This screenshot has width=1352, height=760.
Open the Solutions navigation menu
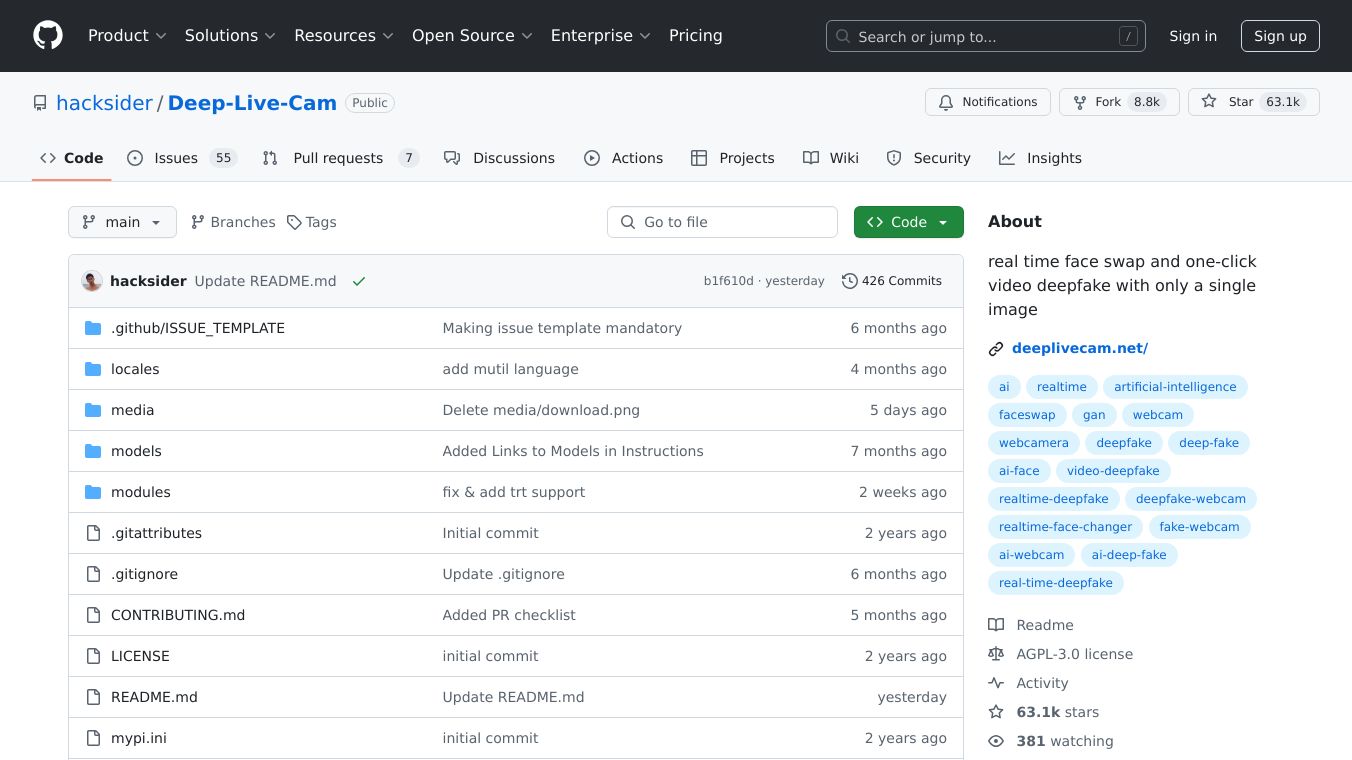230,36
